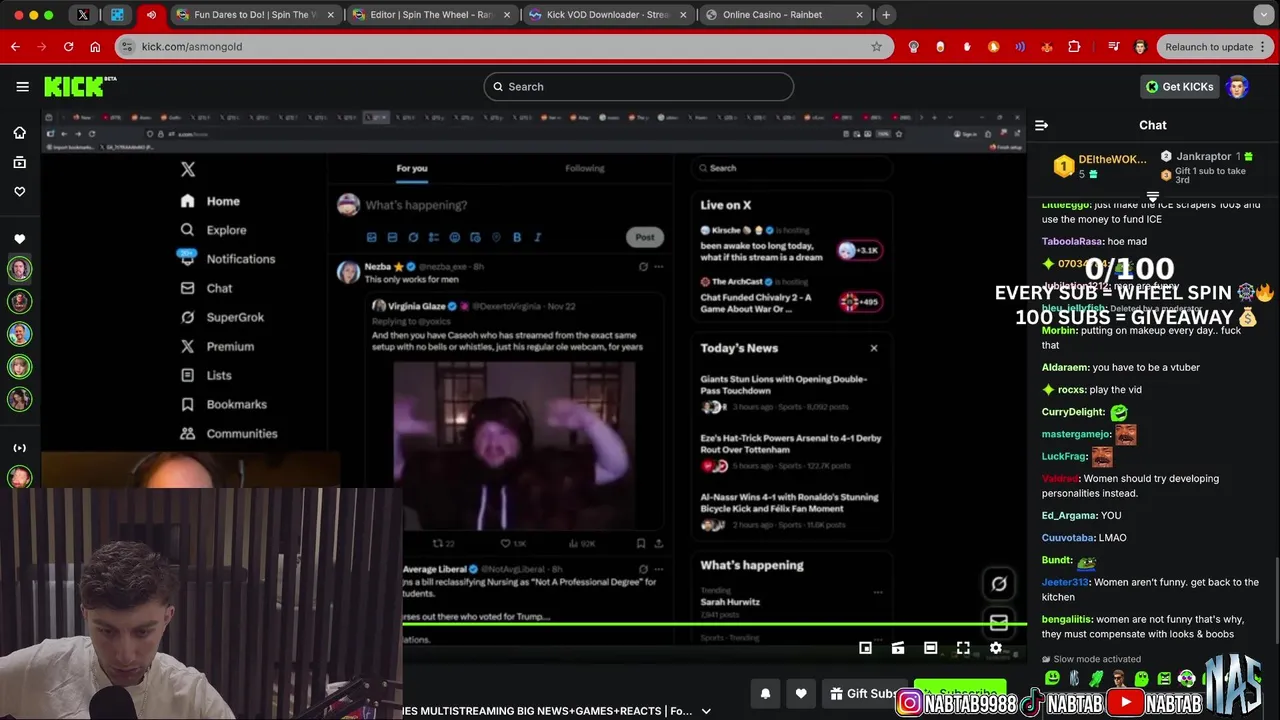This screenshot has width=1280, height=720.
Task: Click the first extension icon after address bar
Action: pos(914,47)
